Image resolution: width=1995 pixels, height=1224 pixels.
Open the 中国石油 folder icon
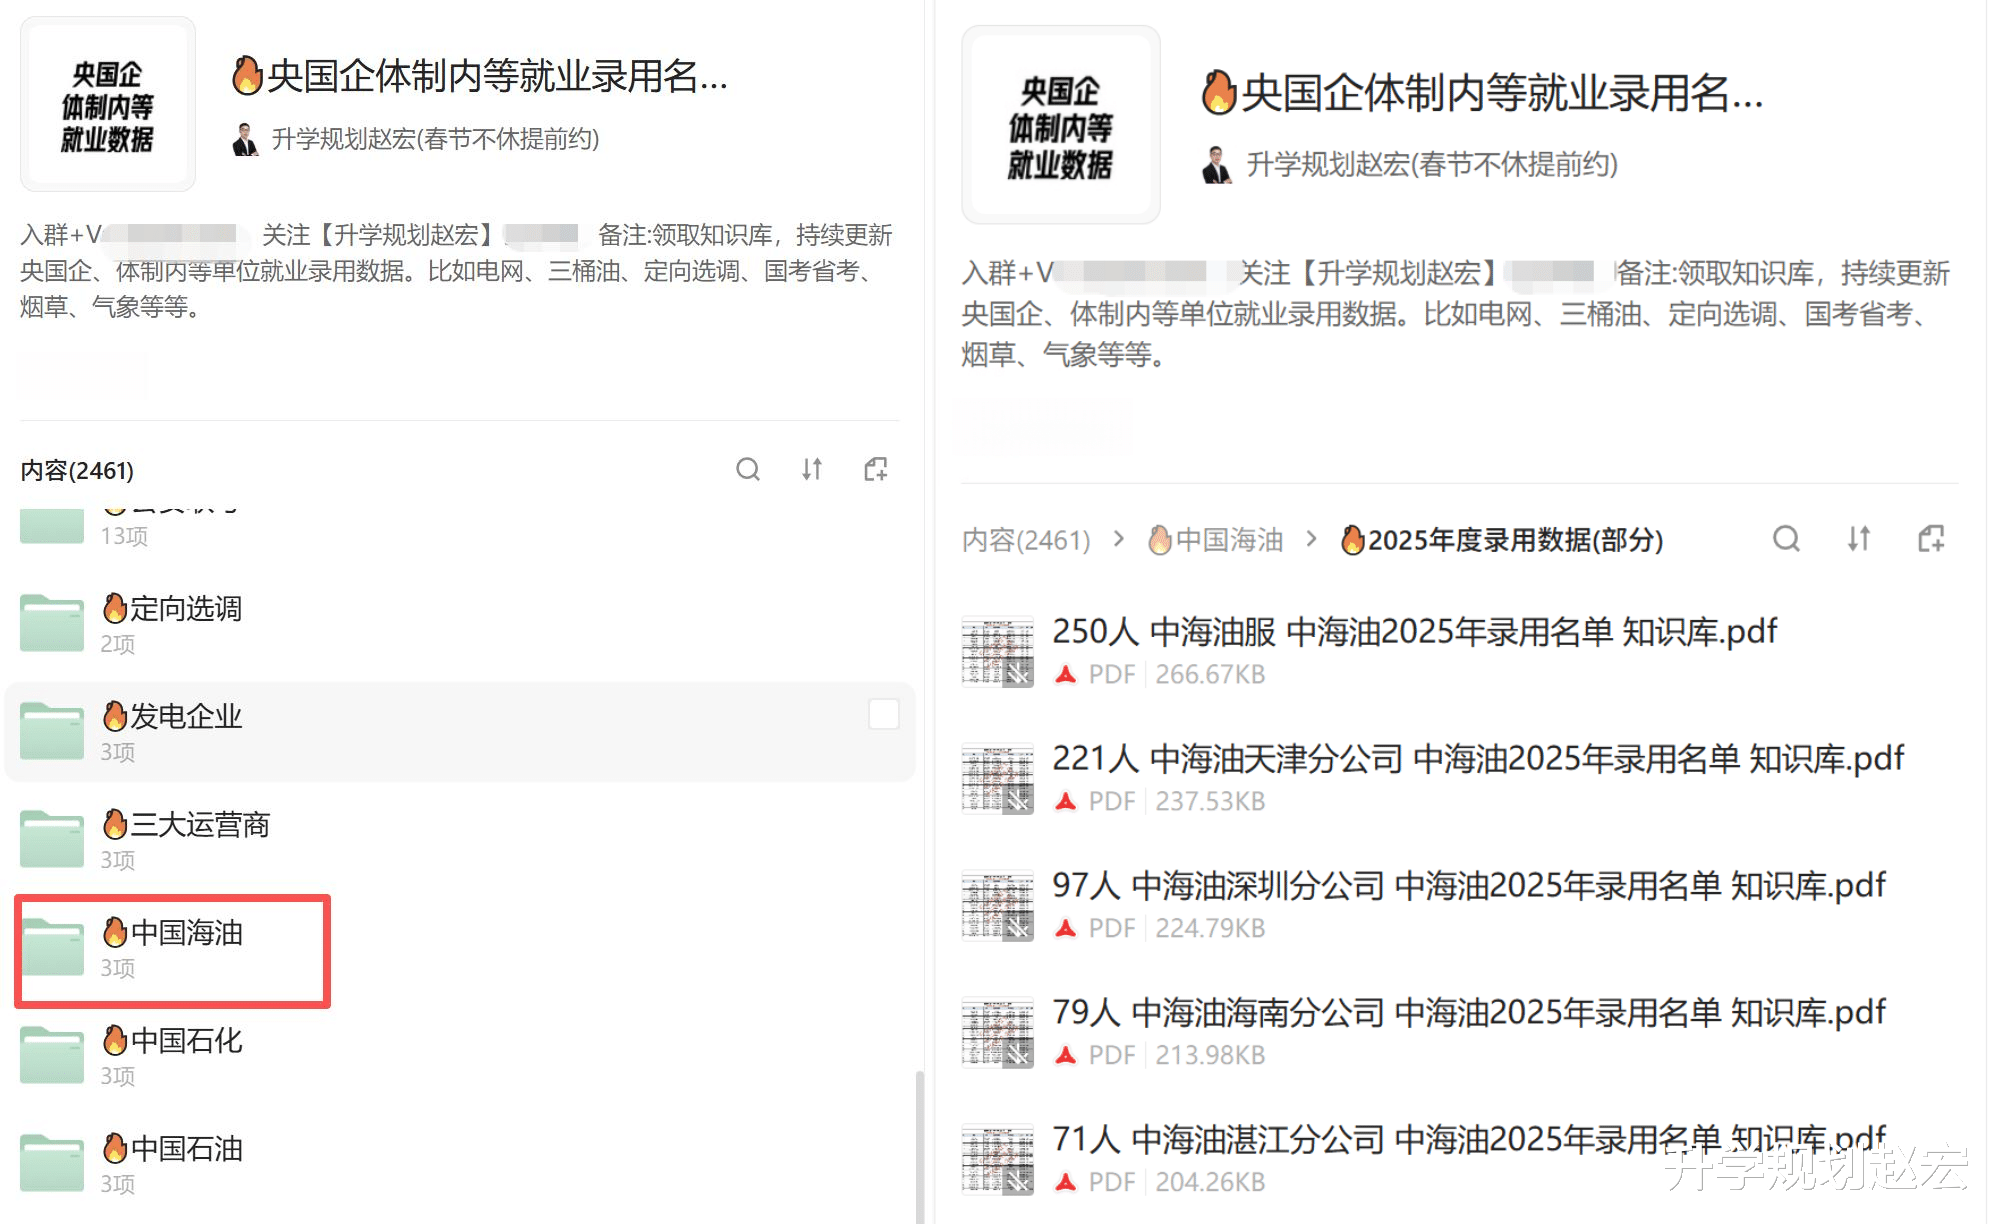coord(52,1163)
